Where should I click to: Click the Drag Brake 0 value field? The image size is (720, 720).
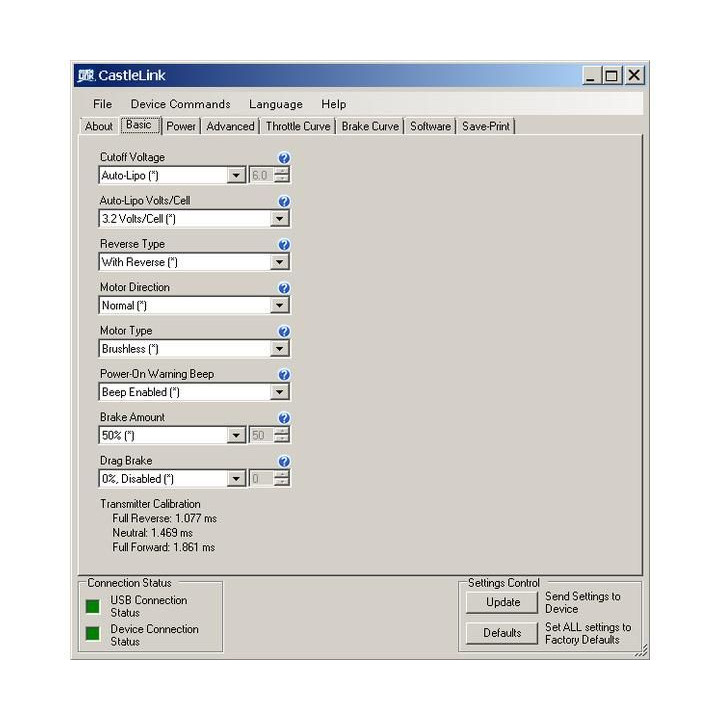pos(261,479)
